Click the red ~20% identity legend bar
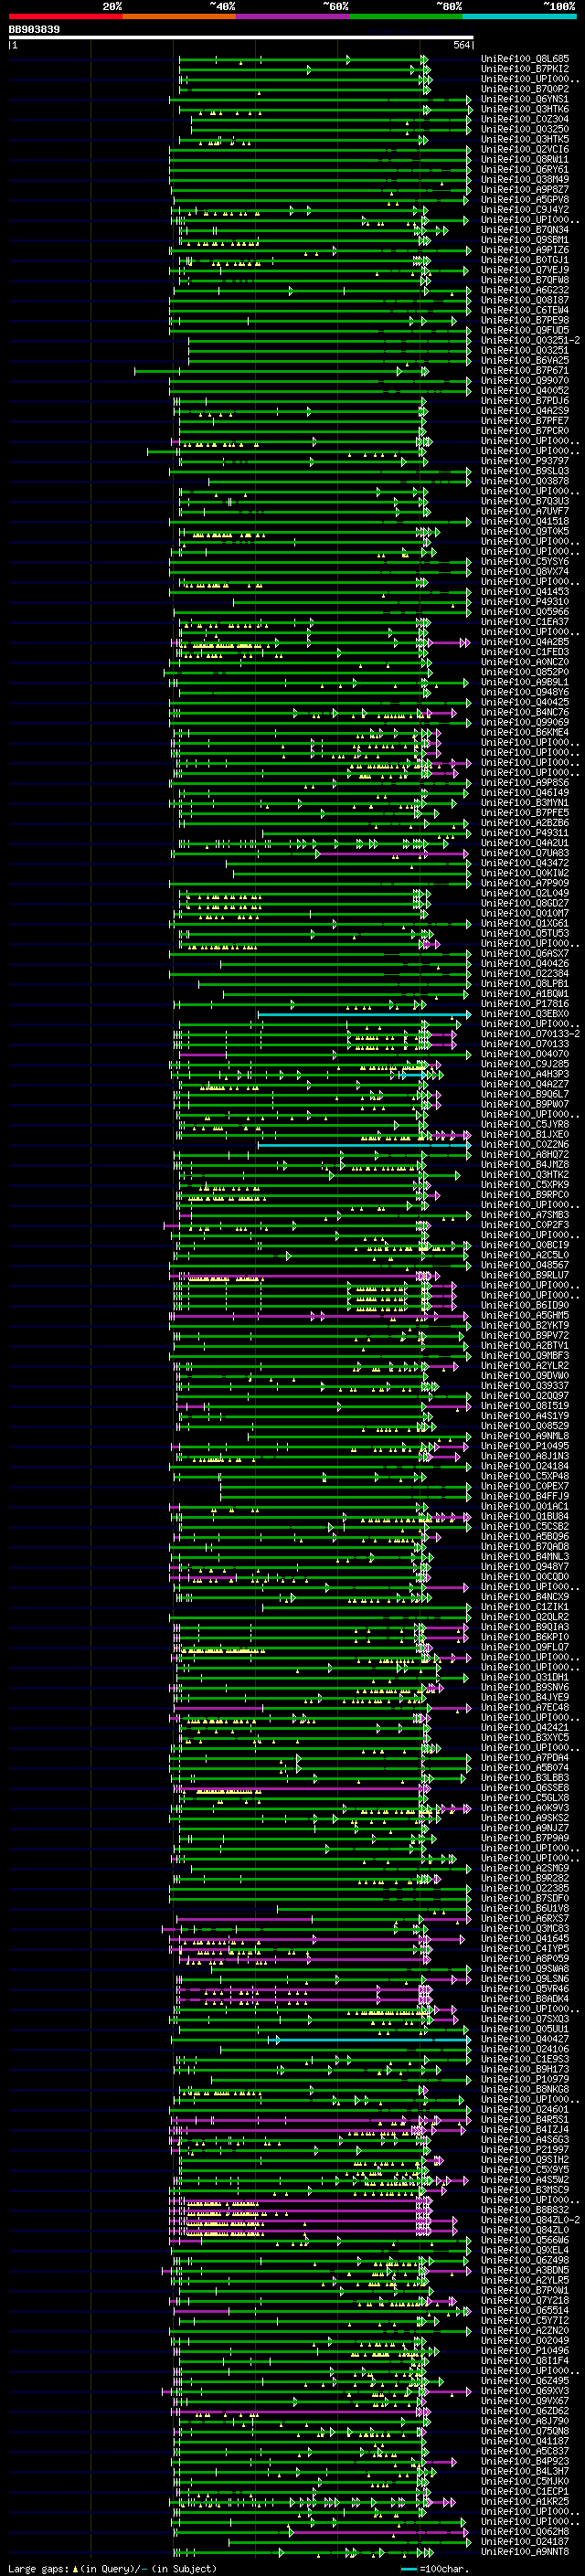Screen dimensions: 585x2576 65,16
